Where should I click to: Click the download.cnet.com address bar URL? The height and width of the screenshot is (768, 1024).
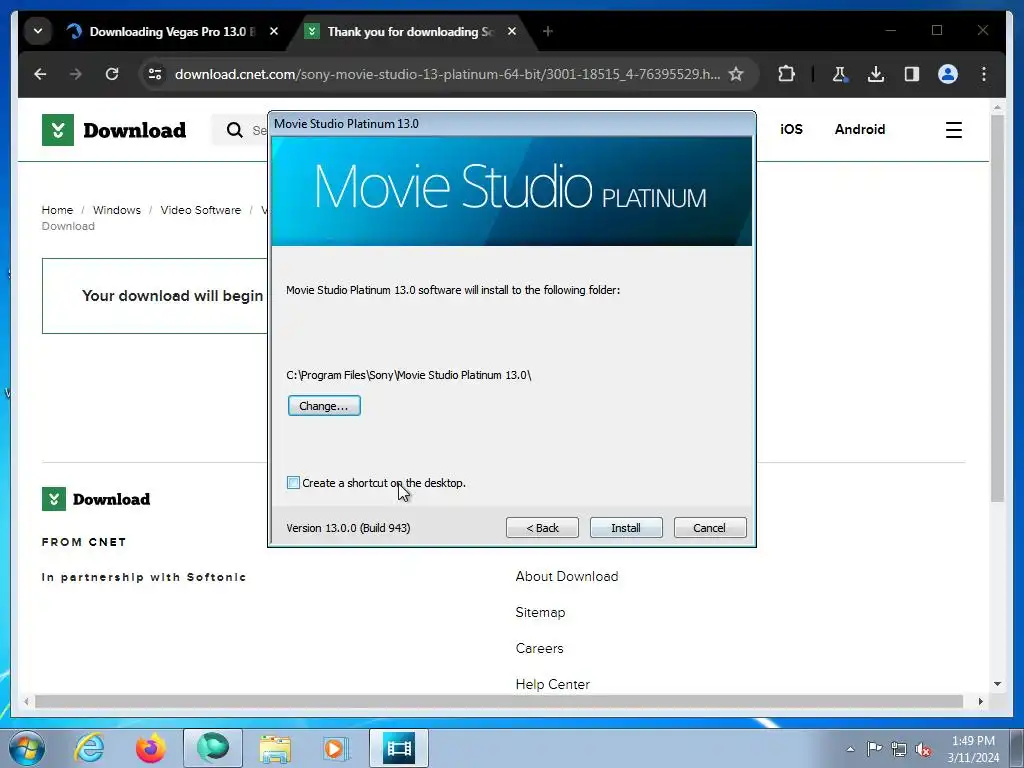[447, 74]
